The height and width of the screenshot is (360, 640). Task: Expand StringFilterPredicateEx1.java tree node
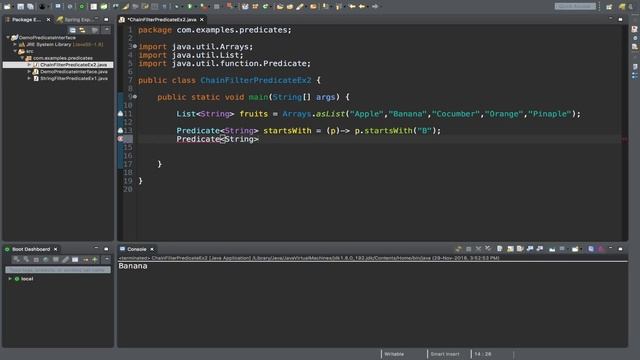pyautogui.click(x=29, y=78)
